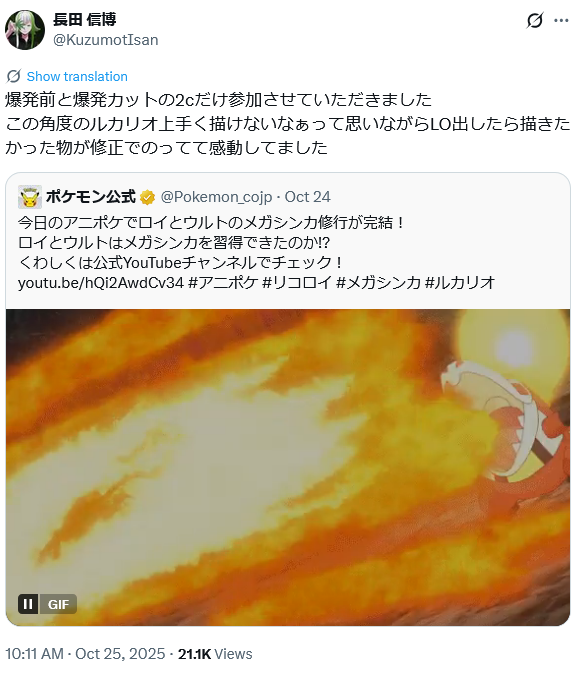Click the gold verified badge

point(148,197)
